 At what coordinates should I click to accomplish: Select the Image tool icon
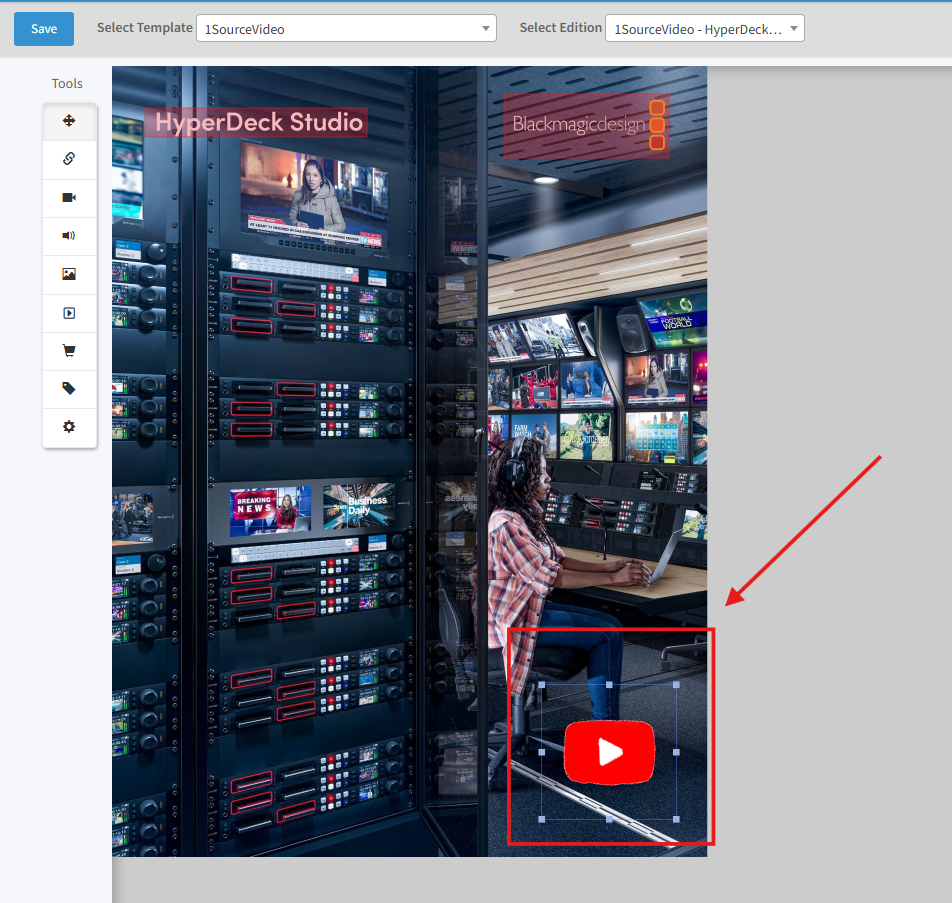pos(69,274)
